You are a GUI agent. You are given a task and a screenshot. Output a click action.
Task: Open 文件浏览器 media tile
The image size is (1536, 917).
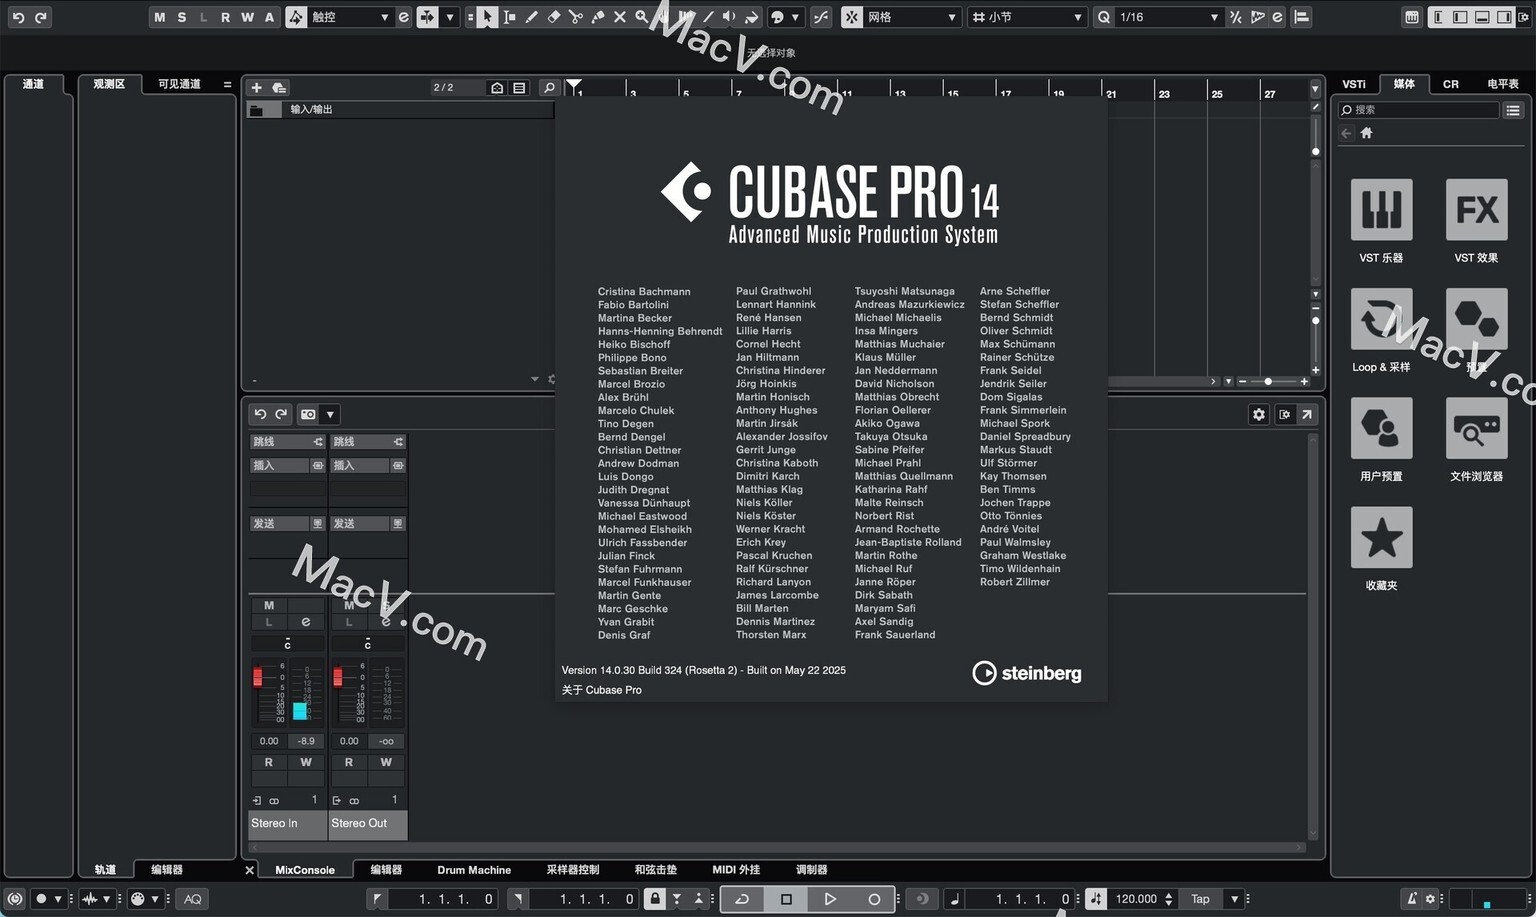[x=1477, y=428]
